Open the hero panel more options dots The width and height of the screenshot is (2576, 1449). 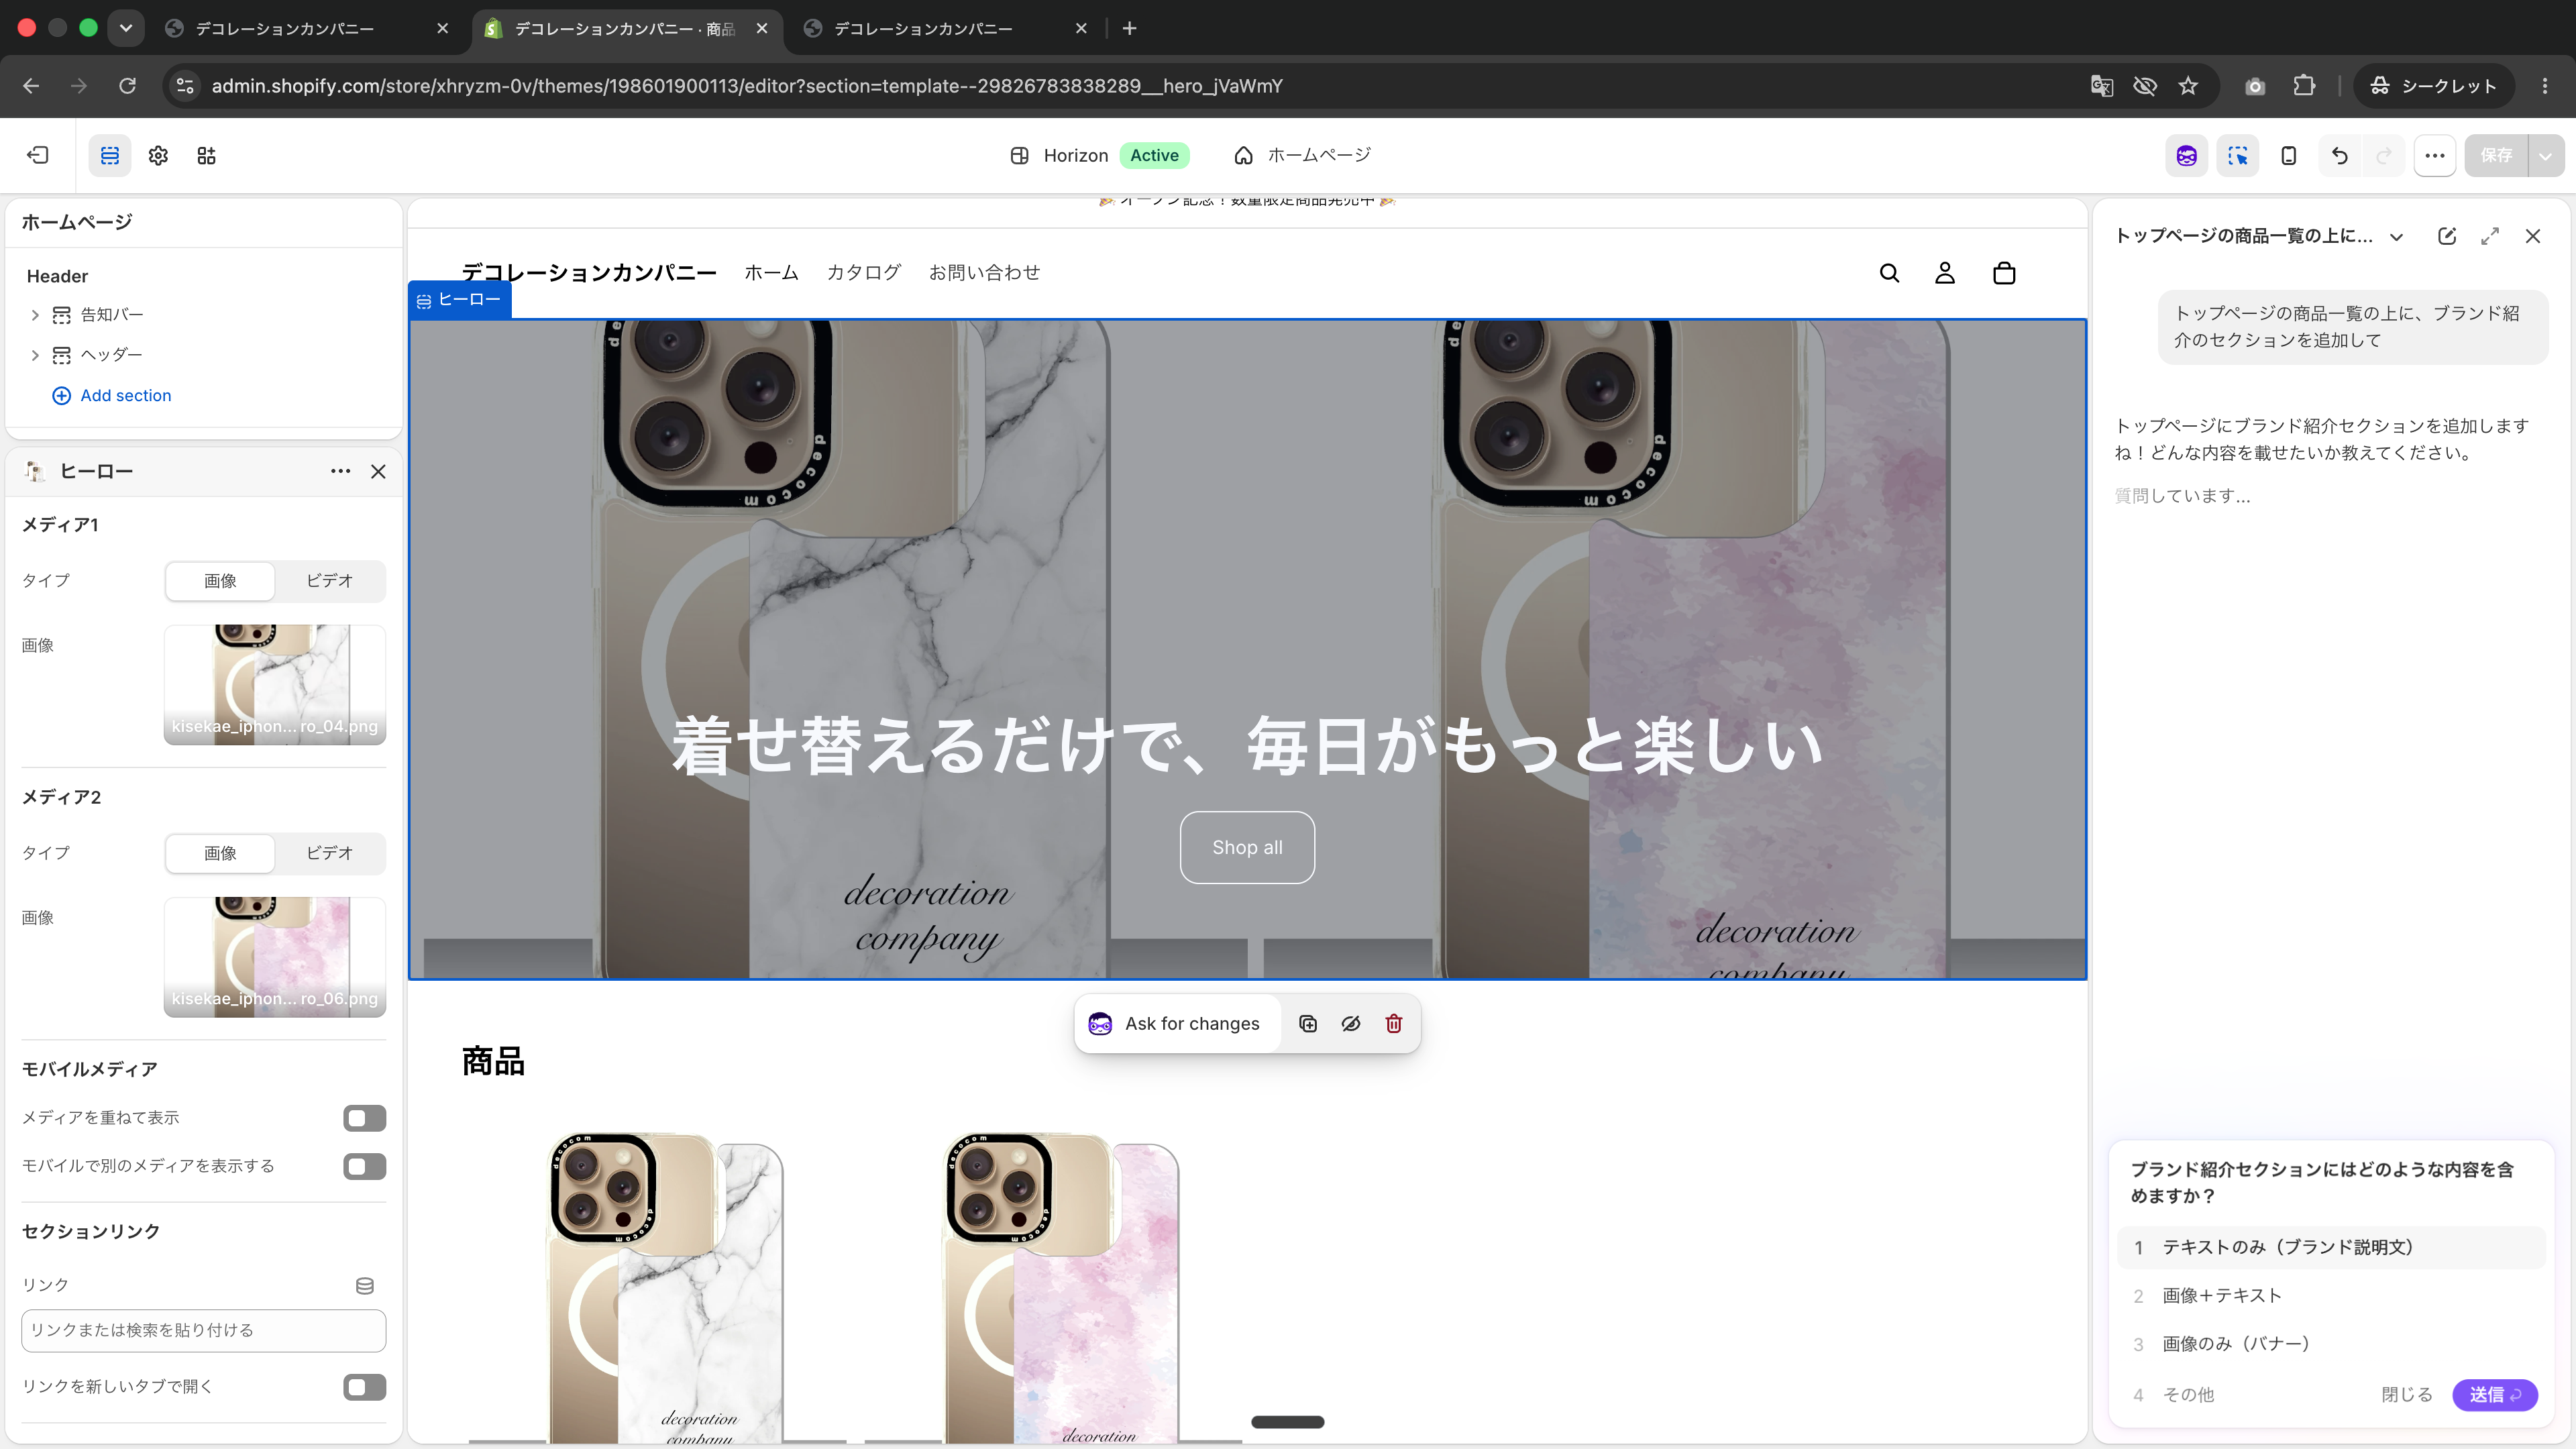pyautogui.click(x=340, y=471)
